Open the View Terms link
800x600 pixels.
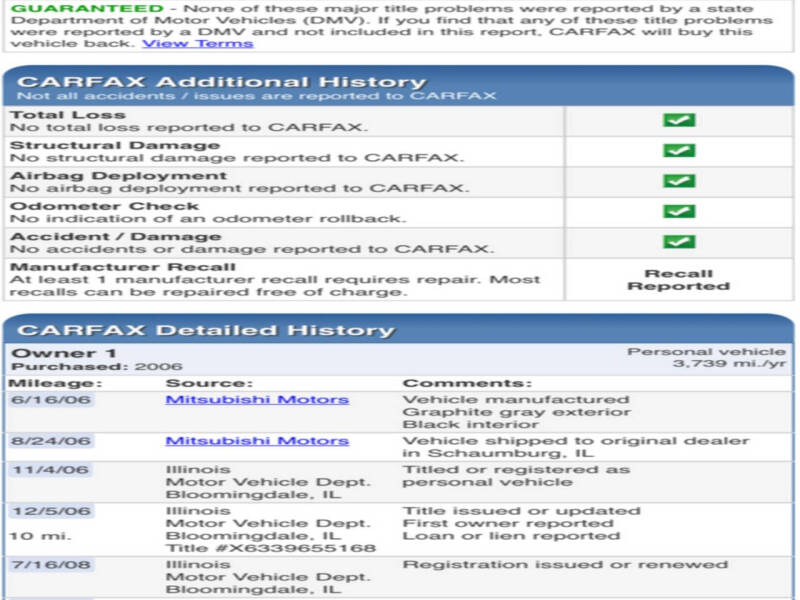pyautogui.click(x=198, y=43)
